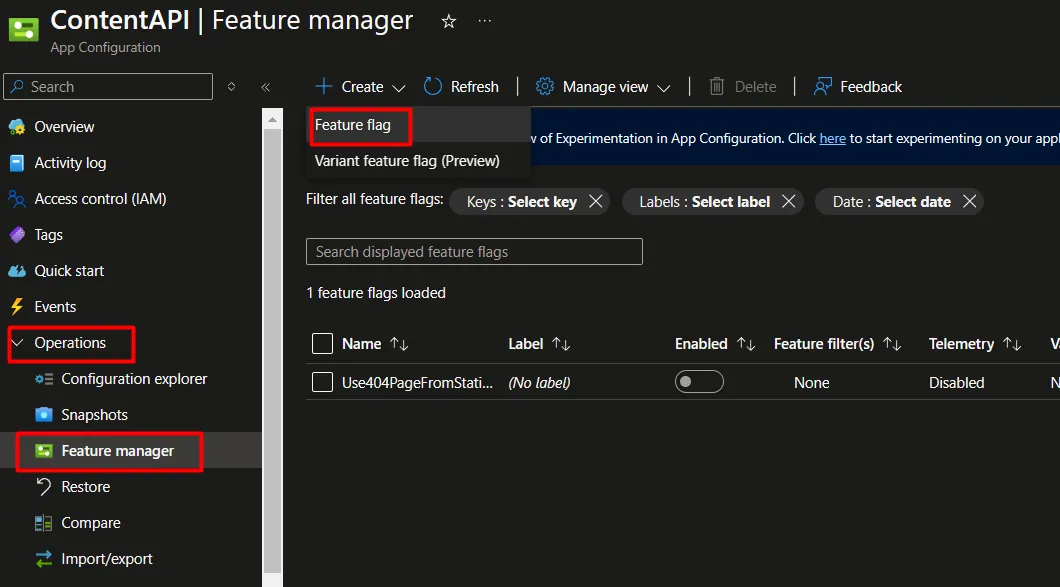Toggle the Enabled switch for Use404PageFromStatic flag
This screenshot has height=587, width=1060.
click(699, 381)
